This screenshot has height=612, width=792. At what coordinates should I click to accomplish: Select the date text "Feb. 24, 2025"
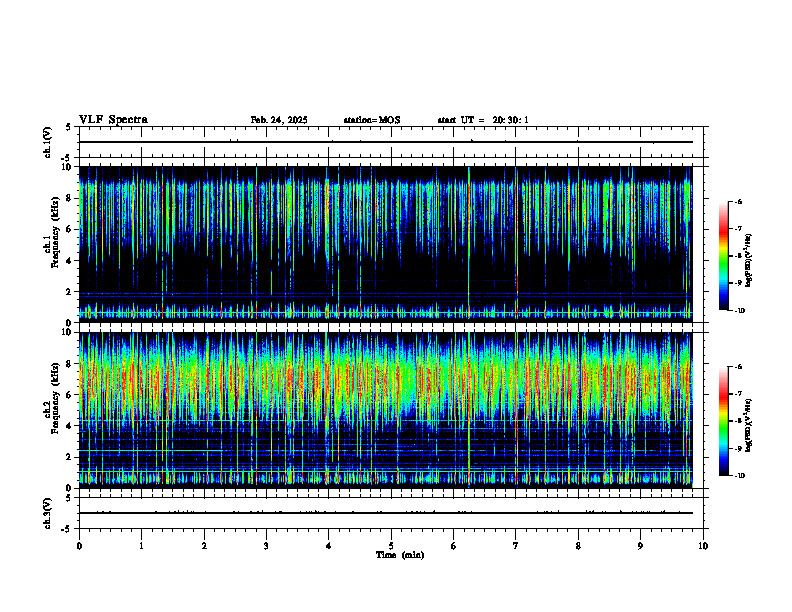(x=279, y=120)
